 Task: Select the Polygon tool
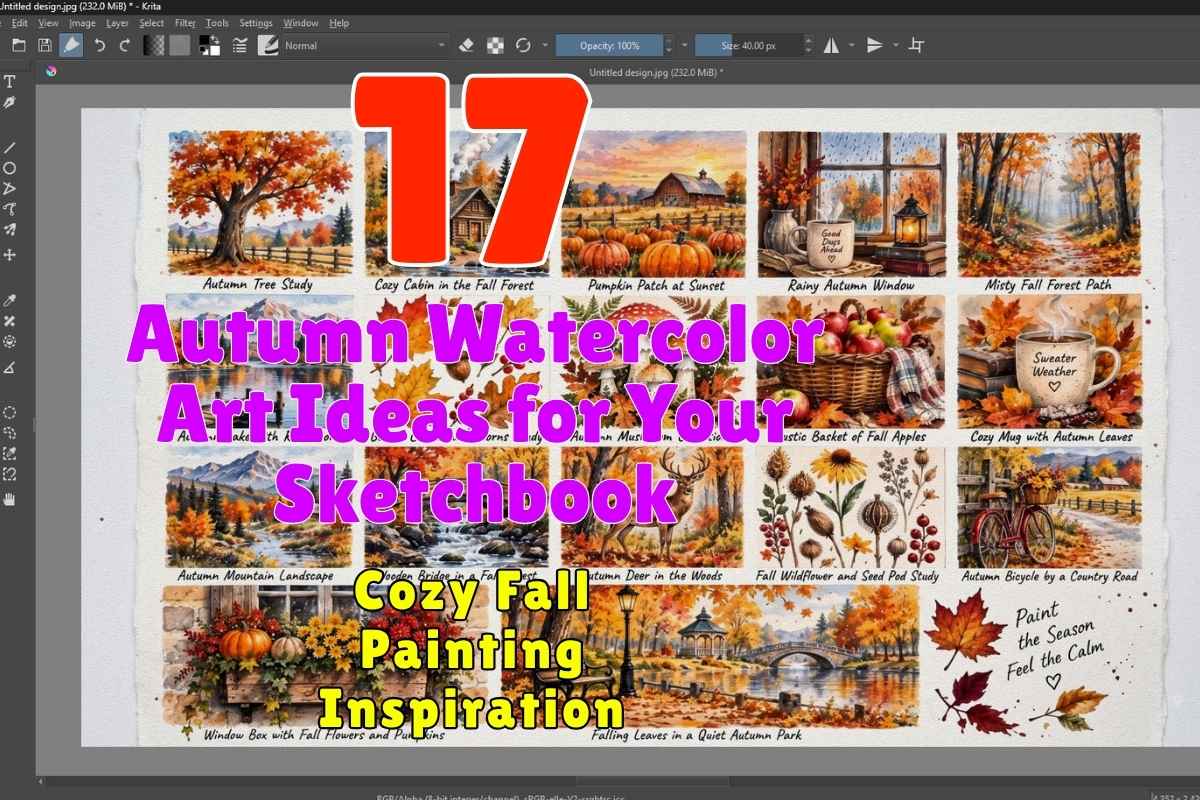point(10,189)
